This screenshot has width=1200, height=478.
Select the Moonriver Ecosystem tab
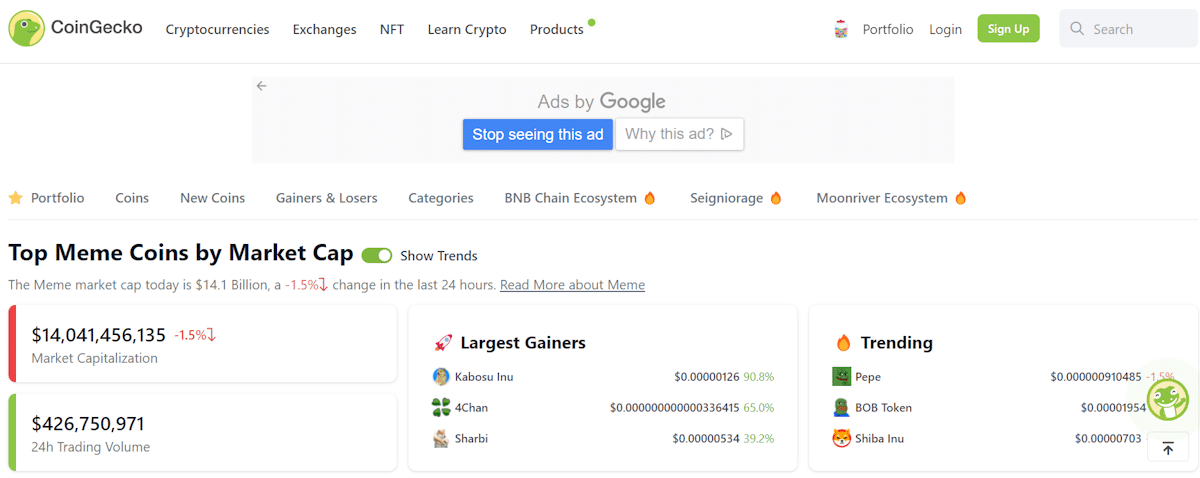[x=892, y=198]
